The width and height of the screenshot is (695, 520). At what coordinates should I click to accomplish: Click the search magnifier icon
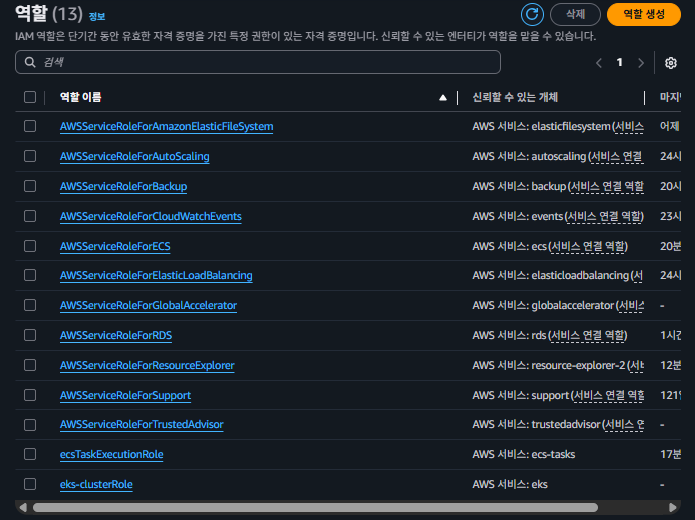30,62
